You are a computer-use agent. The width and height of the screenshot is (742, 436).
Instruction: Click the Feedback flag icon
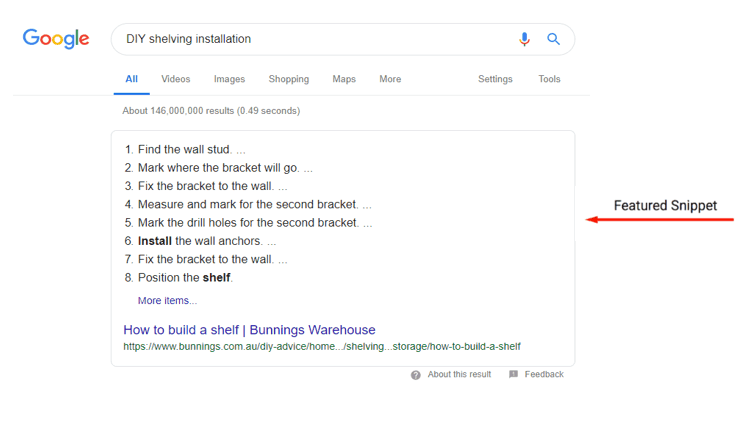click(x=513, y=374)
